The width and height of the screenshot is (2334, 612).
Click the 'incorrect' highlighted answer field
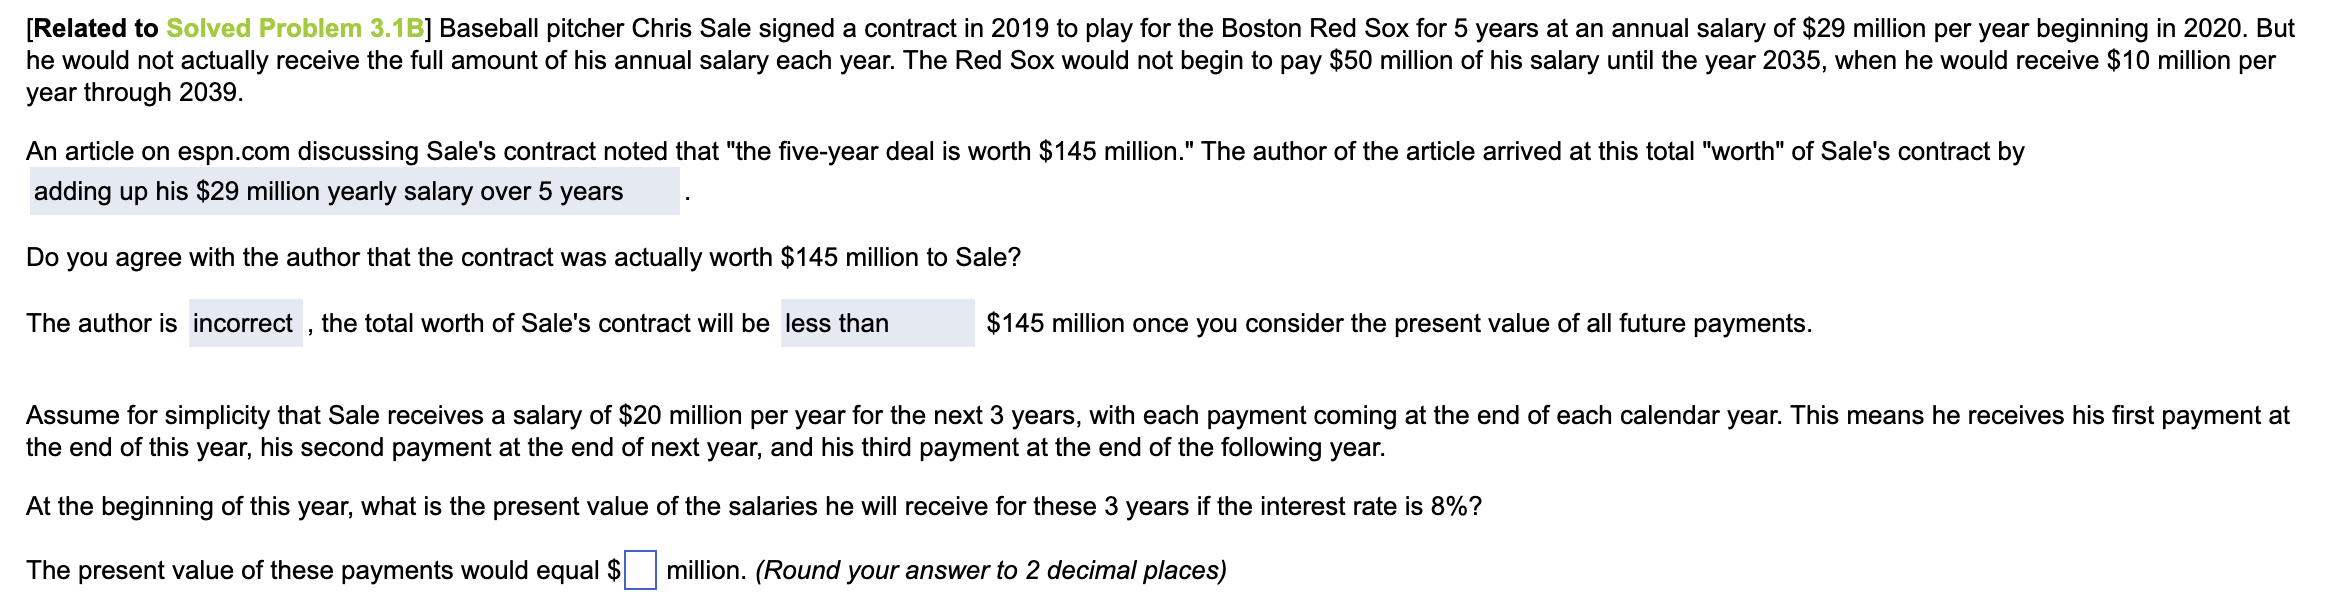(x=243, y=323)
